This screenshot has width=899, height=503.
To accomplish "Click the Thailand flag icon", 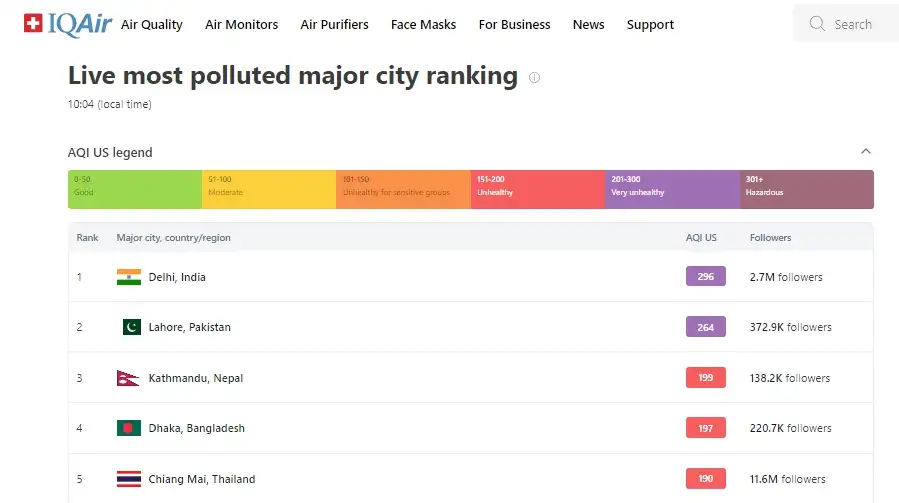I will point(129,479).
